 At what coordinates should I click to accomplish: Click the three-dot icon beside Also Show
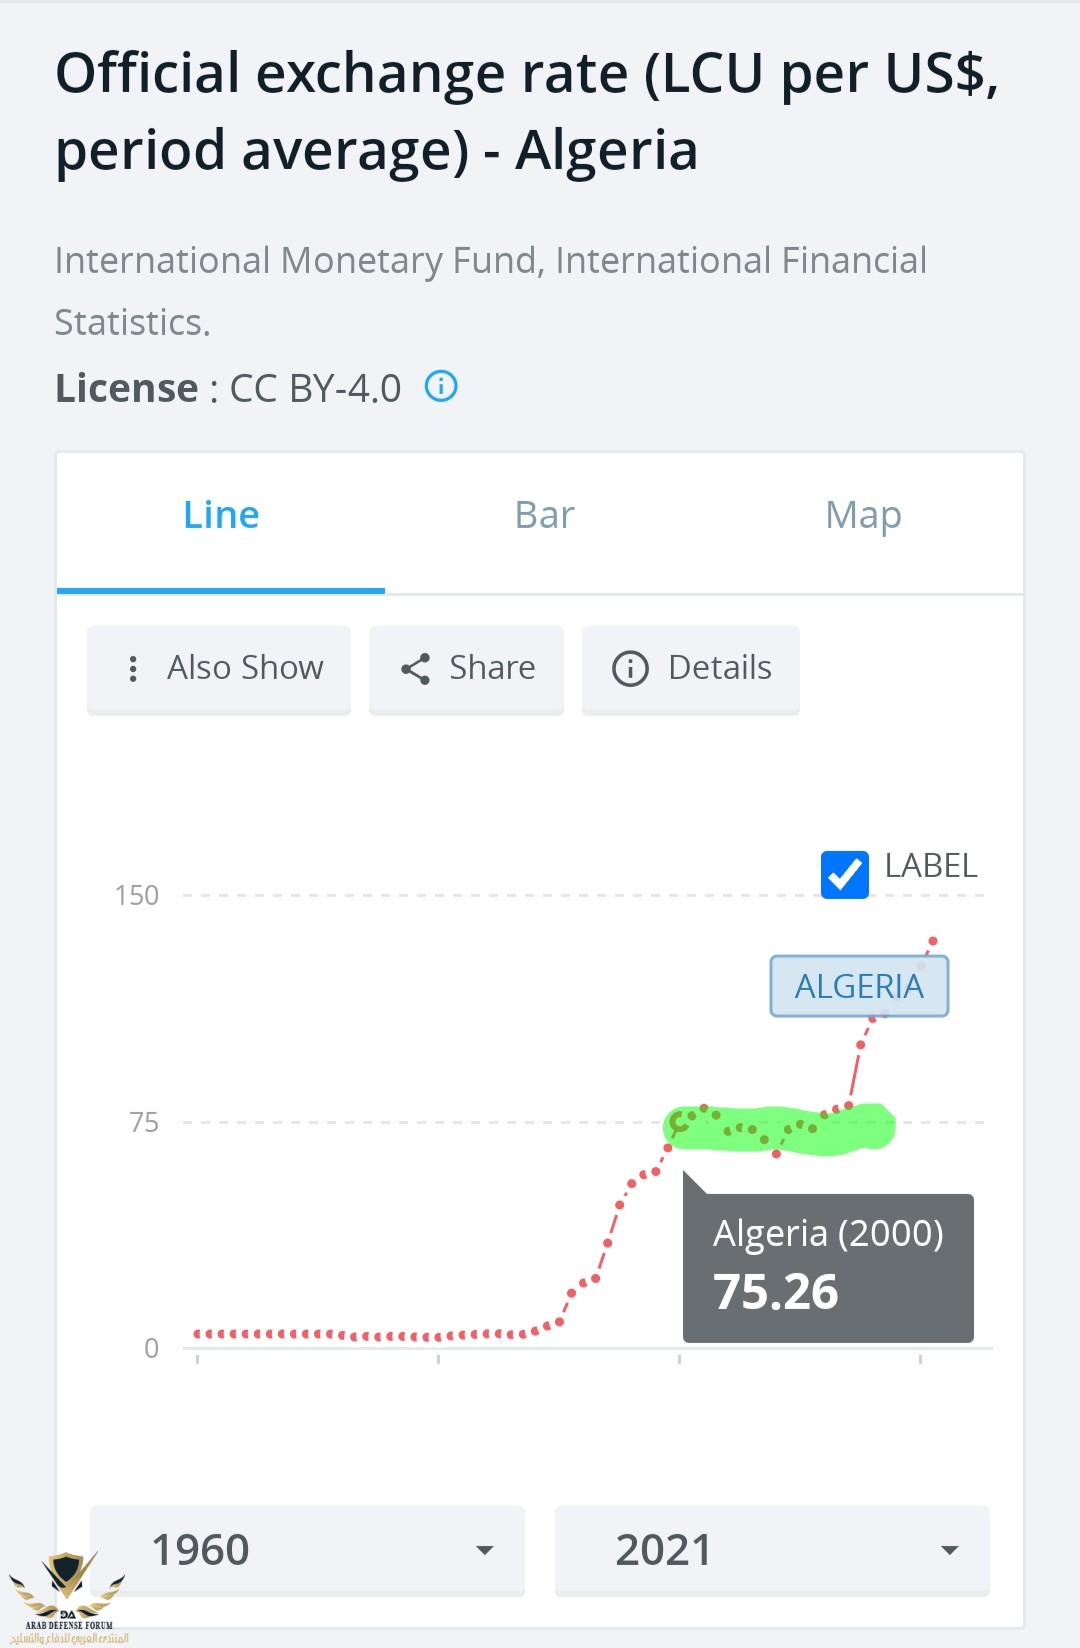pyautogui.click(x=133, y=669)
